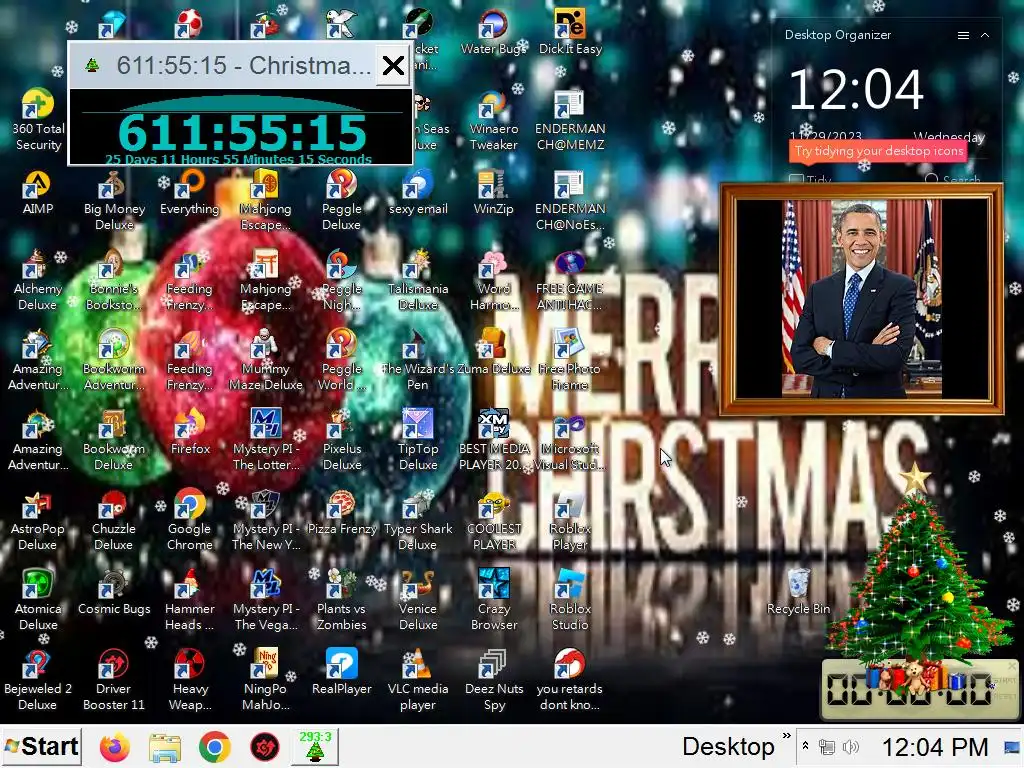Image resolution: width=1024 pixels, height=768 pixels.
Task: Launch Firefox from desktop icon
Action: click(189, 432)
